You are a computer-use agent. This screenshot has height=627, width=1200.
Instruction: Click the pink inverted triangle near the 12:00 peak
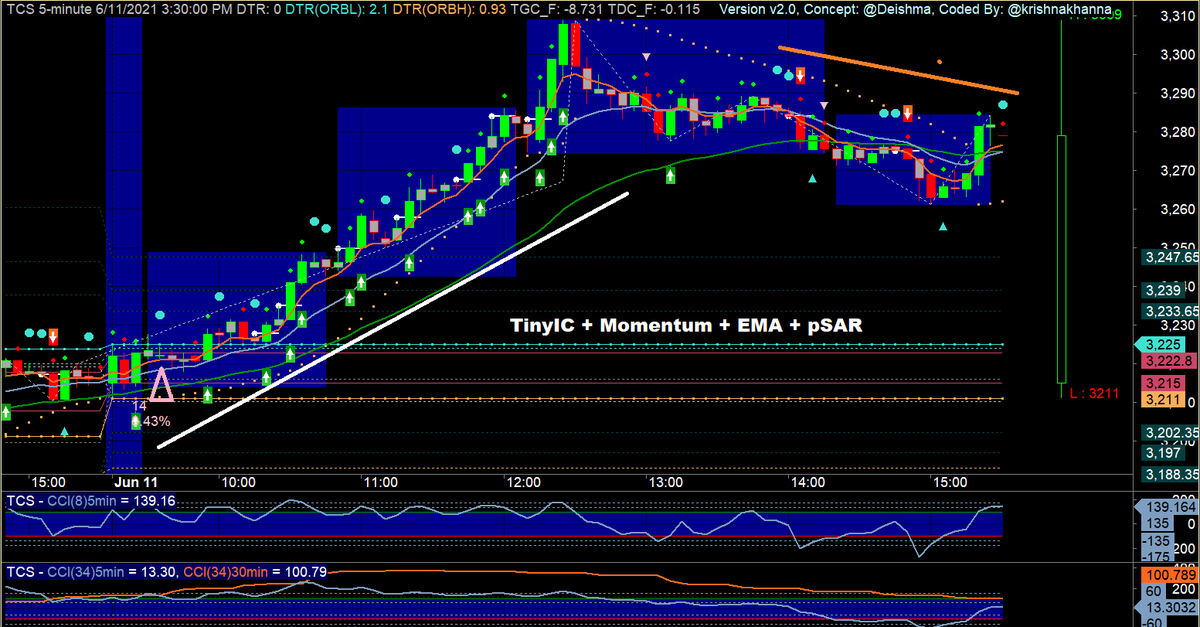point(645,56)
